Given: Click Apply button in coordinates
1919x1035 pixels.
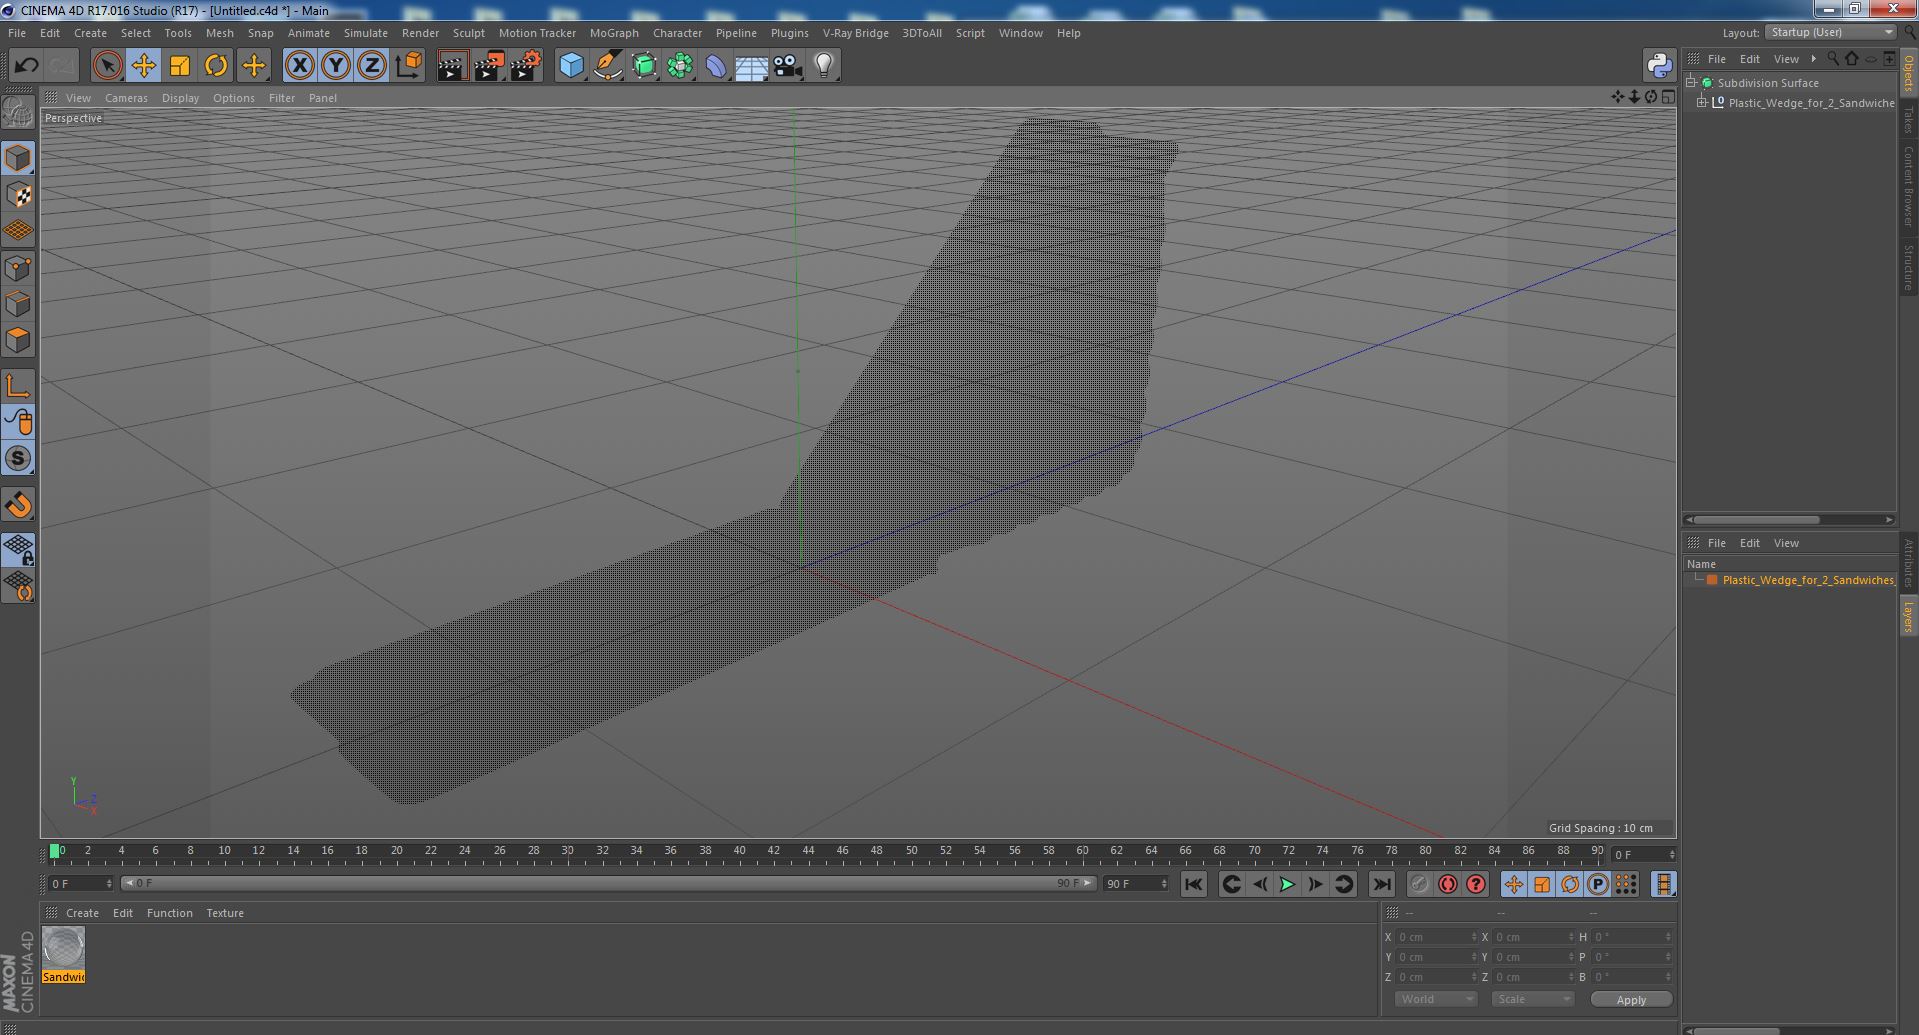Looking at the screenshot, I should coord(1631,999).
